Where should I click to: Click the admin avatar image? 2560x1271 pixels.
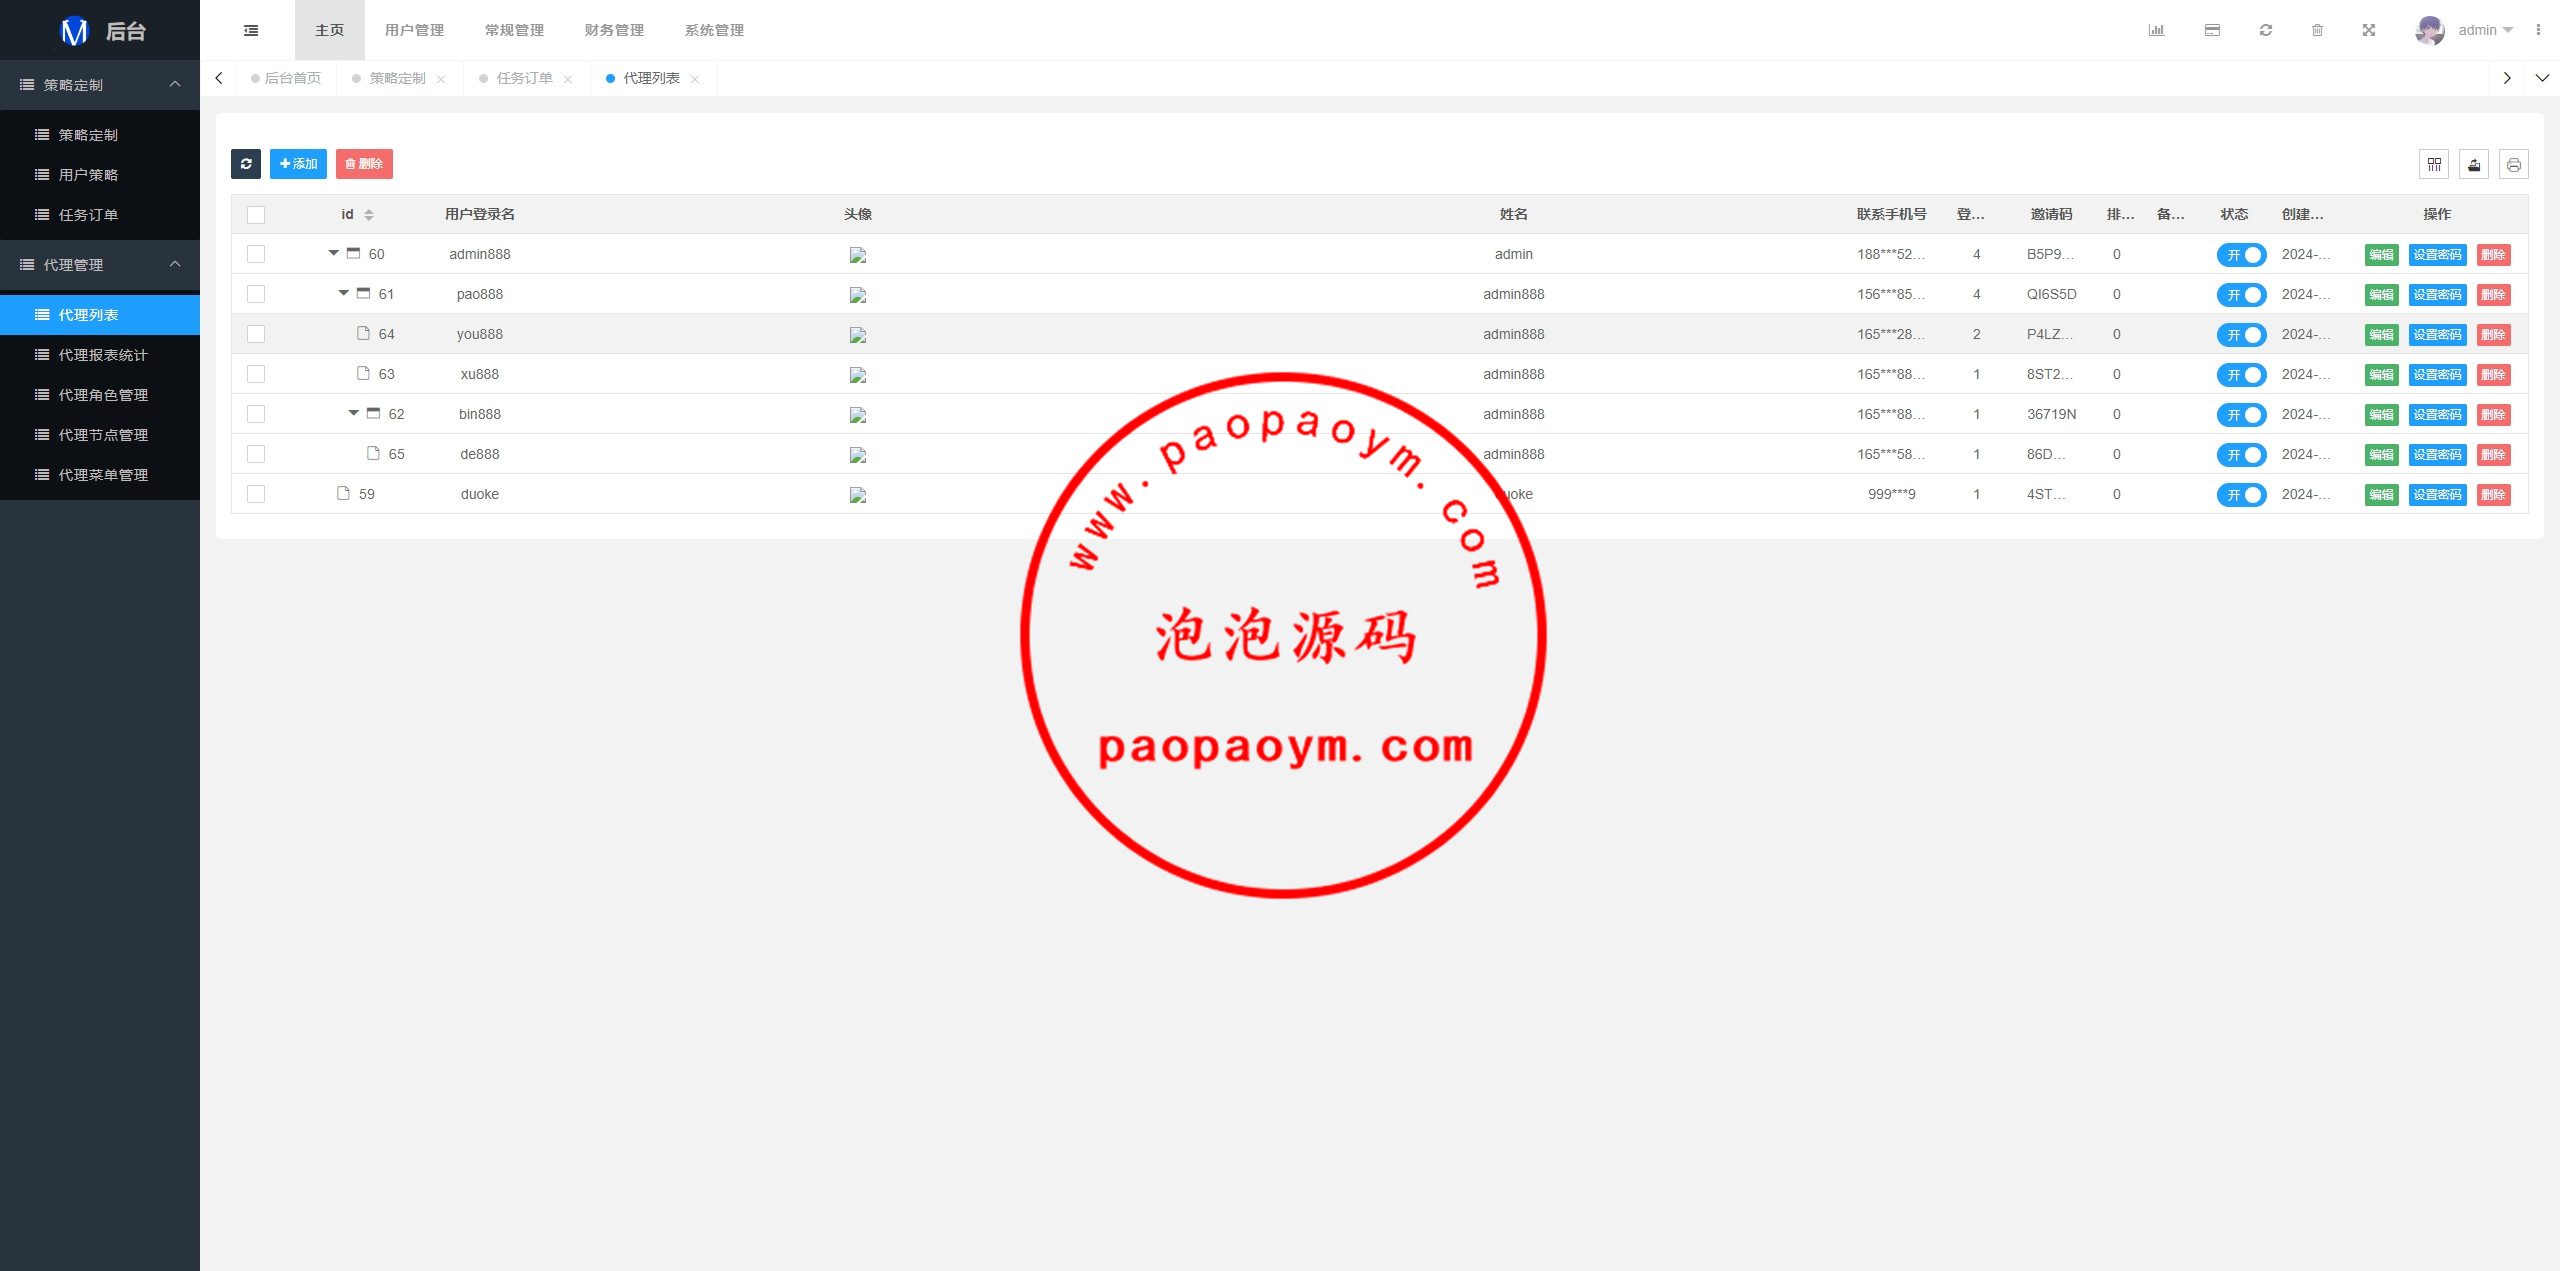[x=2430, y=30]
